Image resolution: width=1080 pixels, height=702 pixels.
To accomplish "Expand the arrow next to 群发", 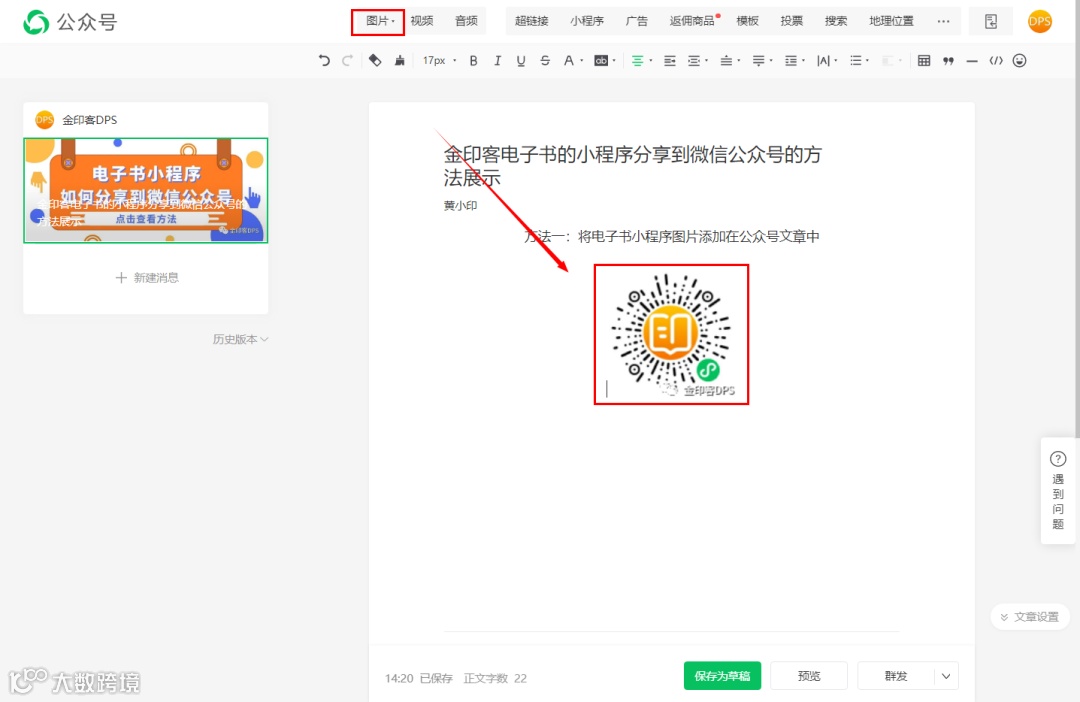I will 946,676.
